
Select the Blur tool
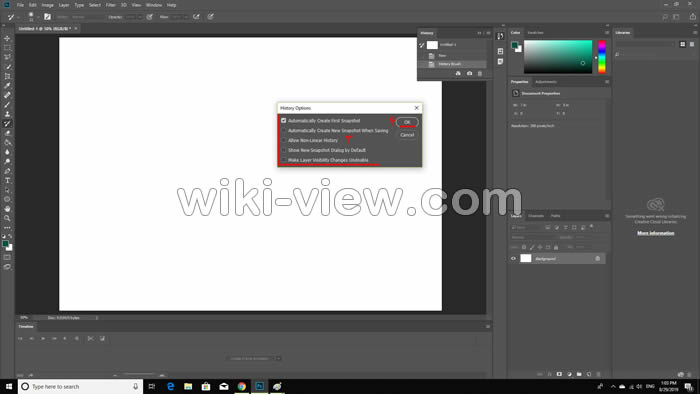pyautogui.click(x=7, y=152)
